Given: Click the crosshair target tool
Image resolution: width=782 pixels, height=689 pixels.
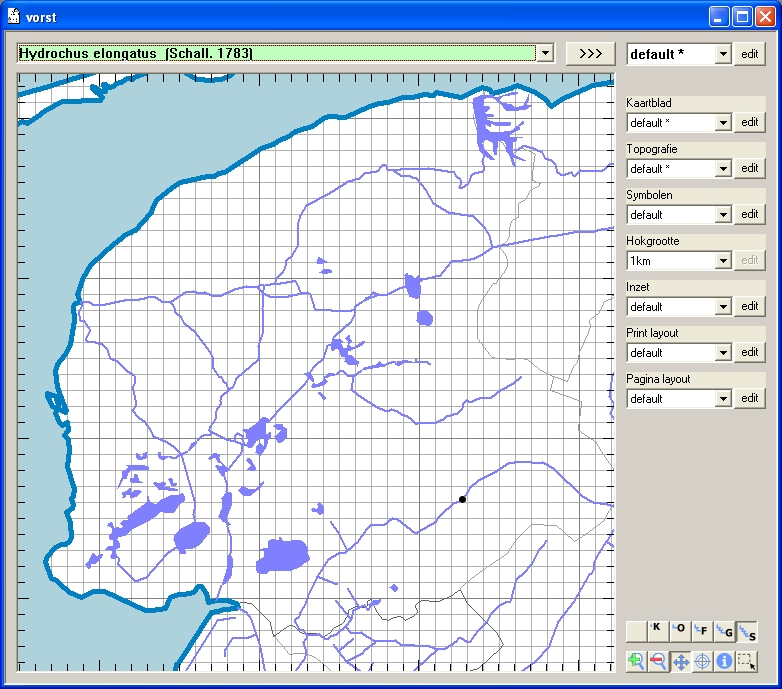Looking at the screenshot, I should 702,661.
